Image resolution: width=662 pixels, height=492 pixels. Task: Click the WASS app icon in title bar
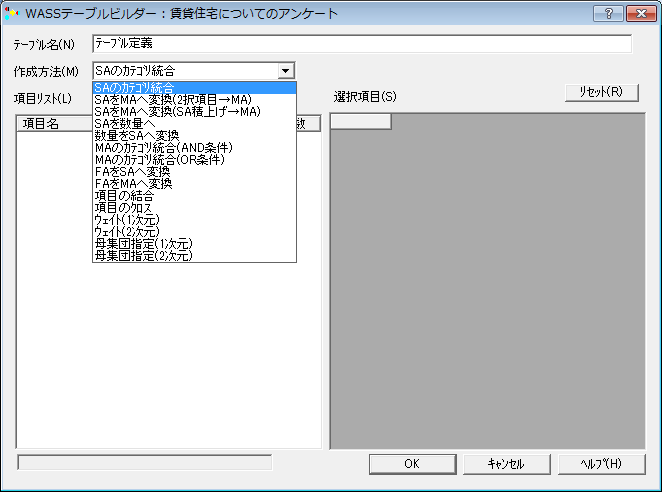tap(12, 13)
